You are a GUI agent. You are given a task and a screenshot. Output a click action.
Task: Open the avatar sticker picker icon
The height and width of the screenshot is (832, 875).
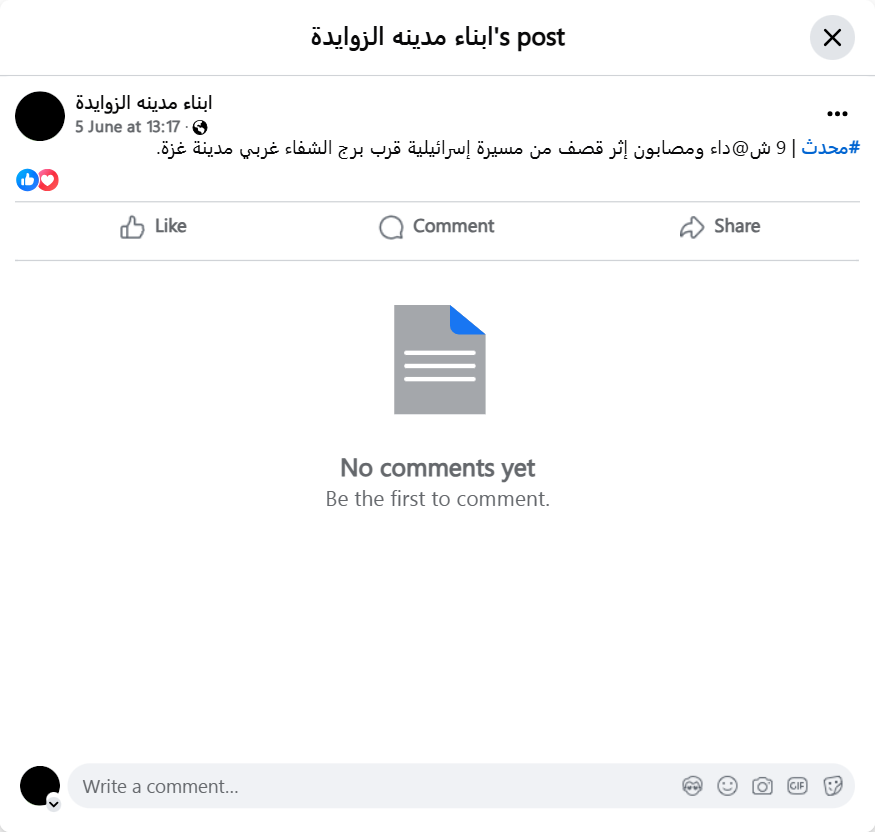coord(693,786)
